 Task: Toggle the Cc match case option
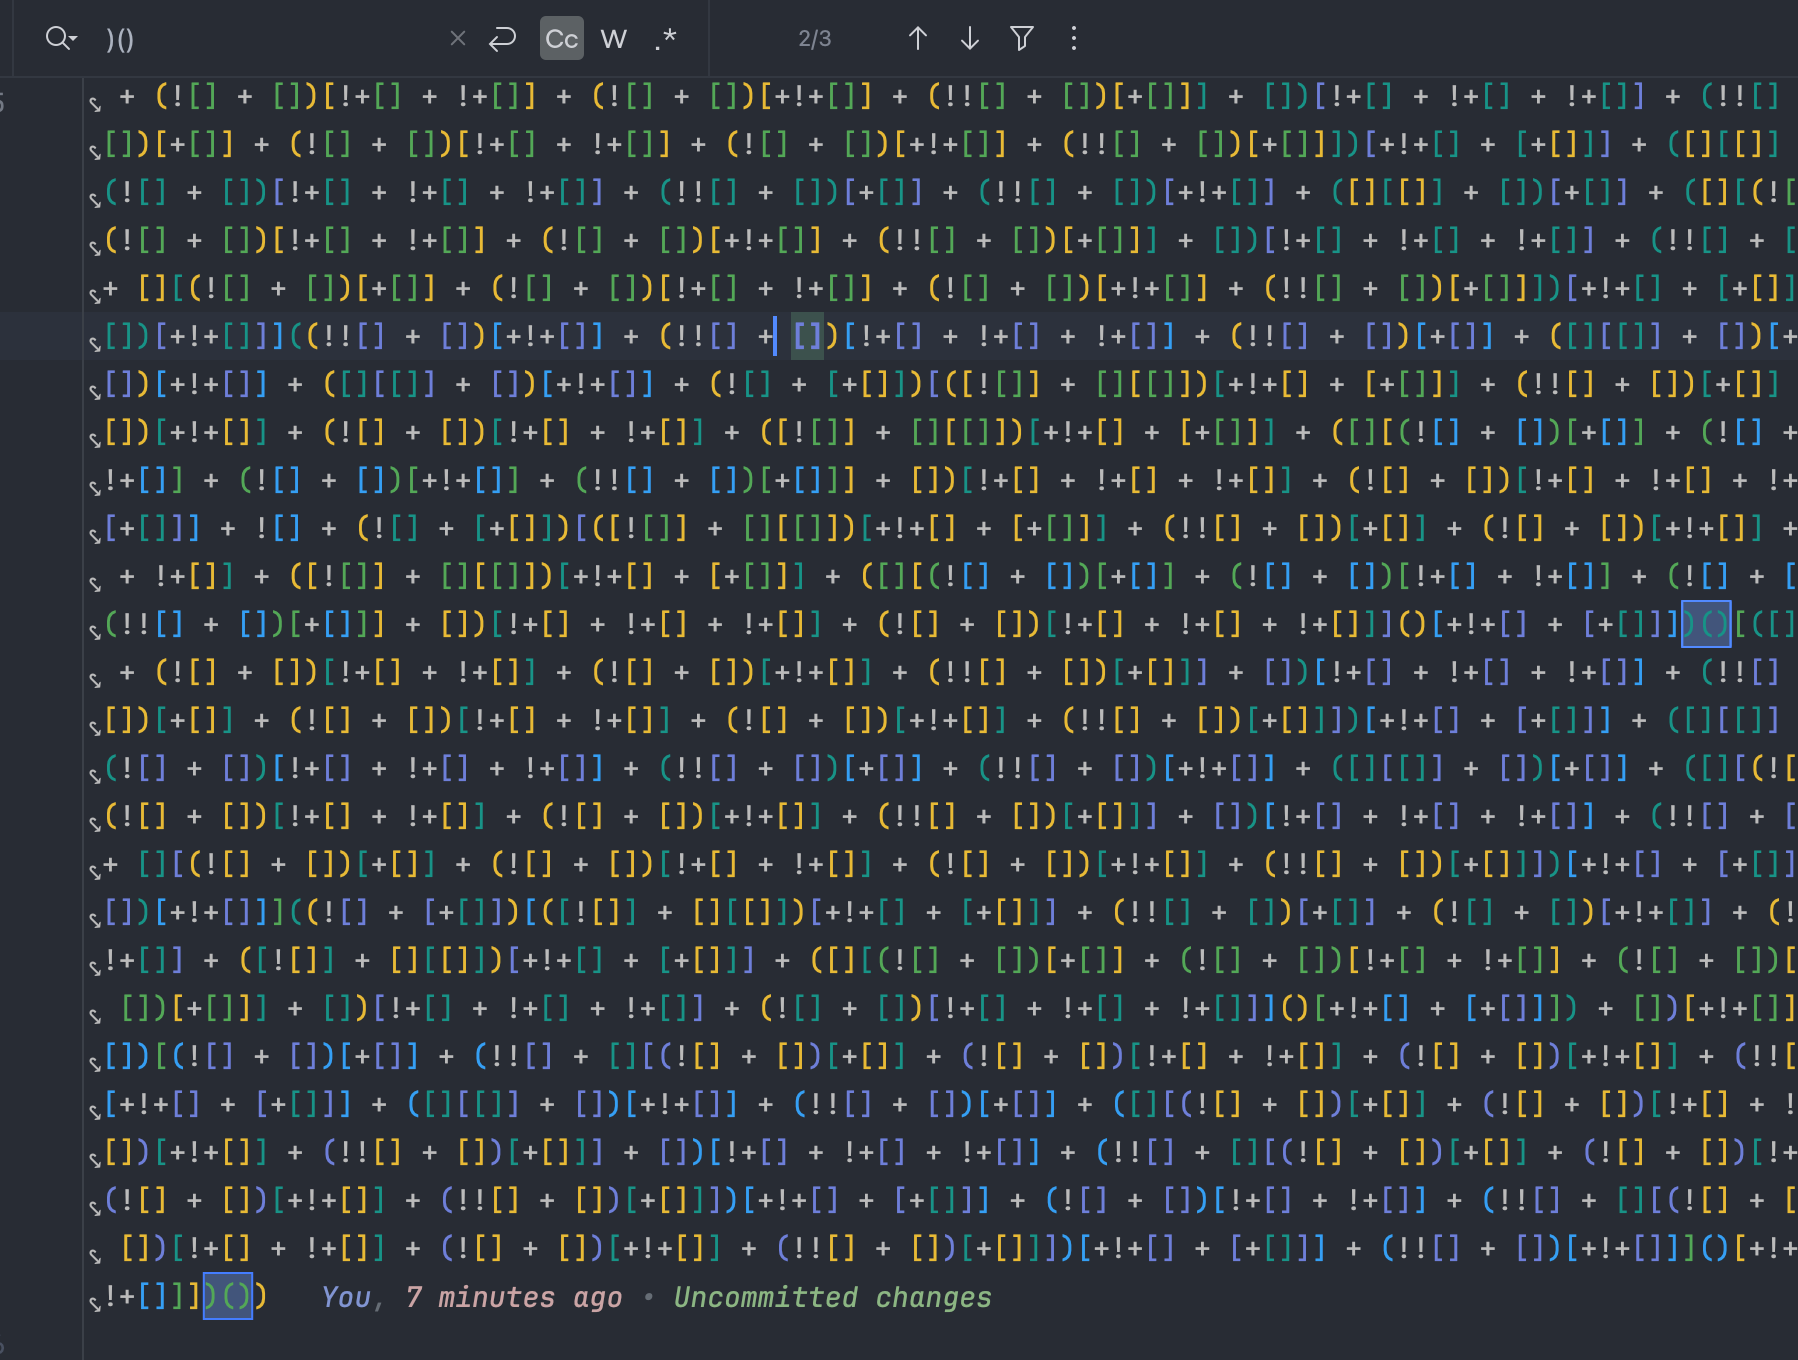pyautogui.click(x=561, y=39)
